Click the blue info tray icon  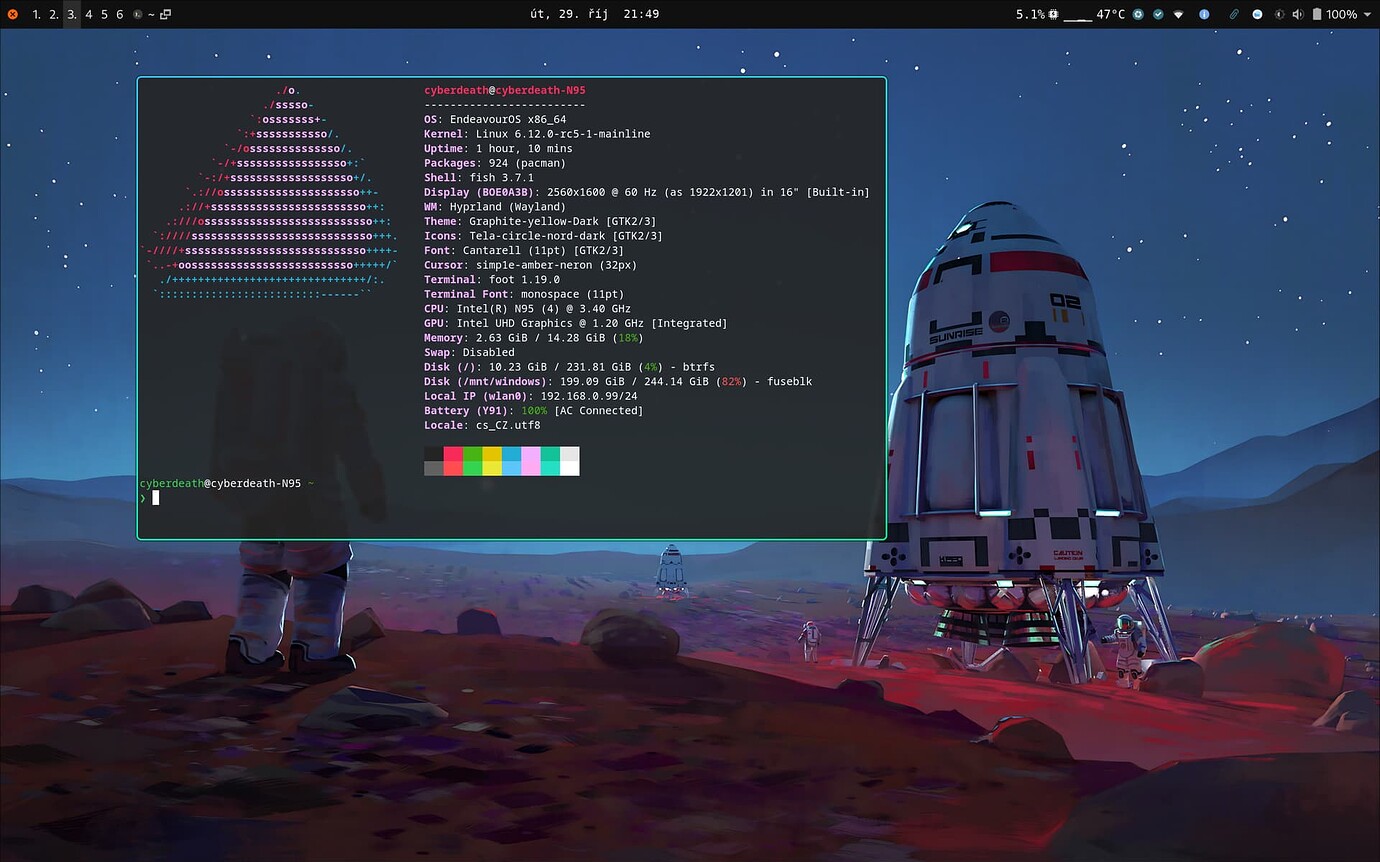[x=1204, y=14]
